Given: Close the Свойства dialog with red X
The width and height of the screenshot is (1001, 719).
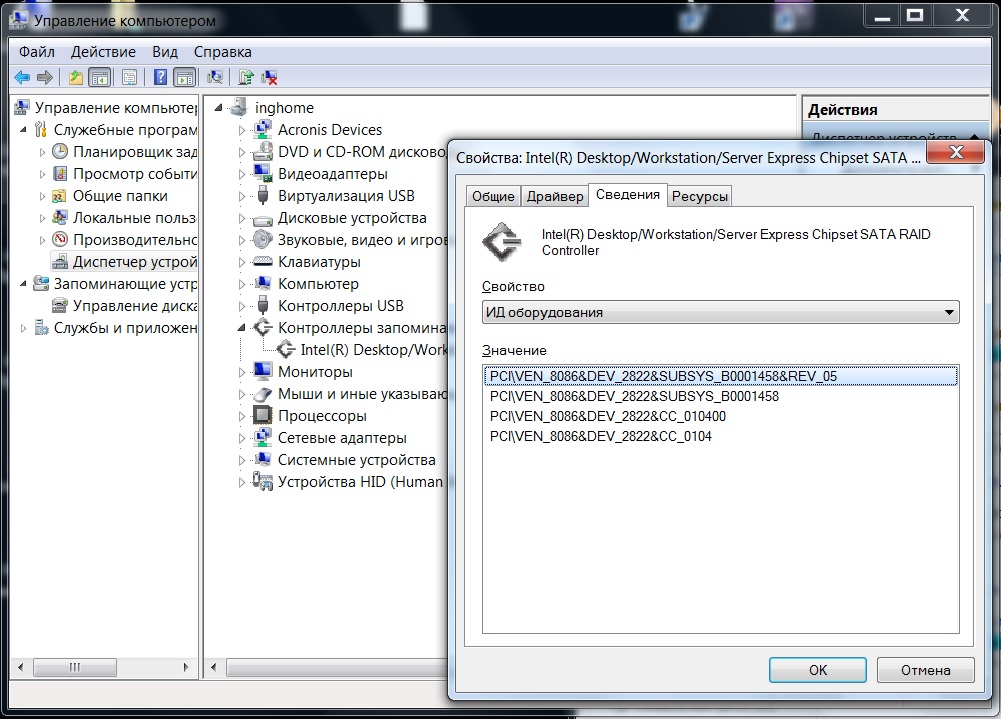Looking at the screenshot, I should tap(956, 152).
